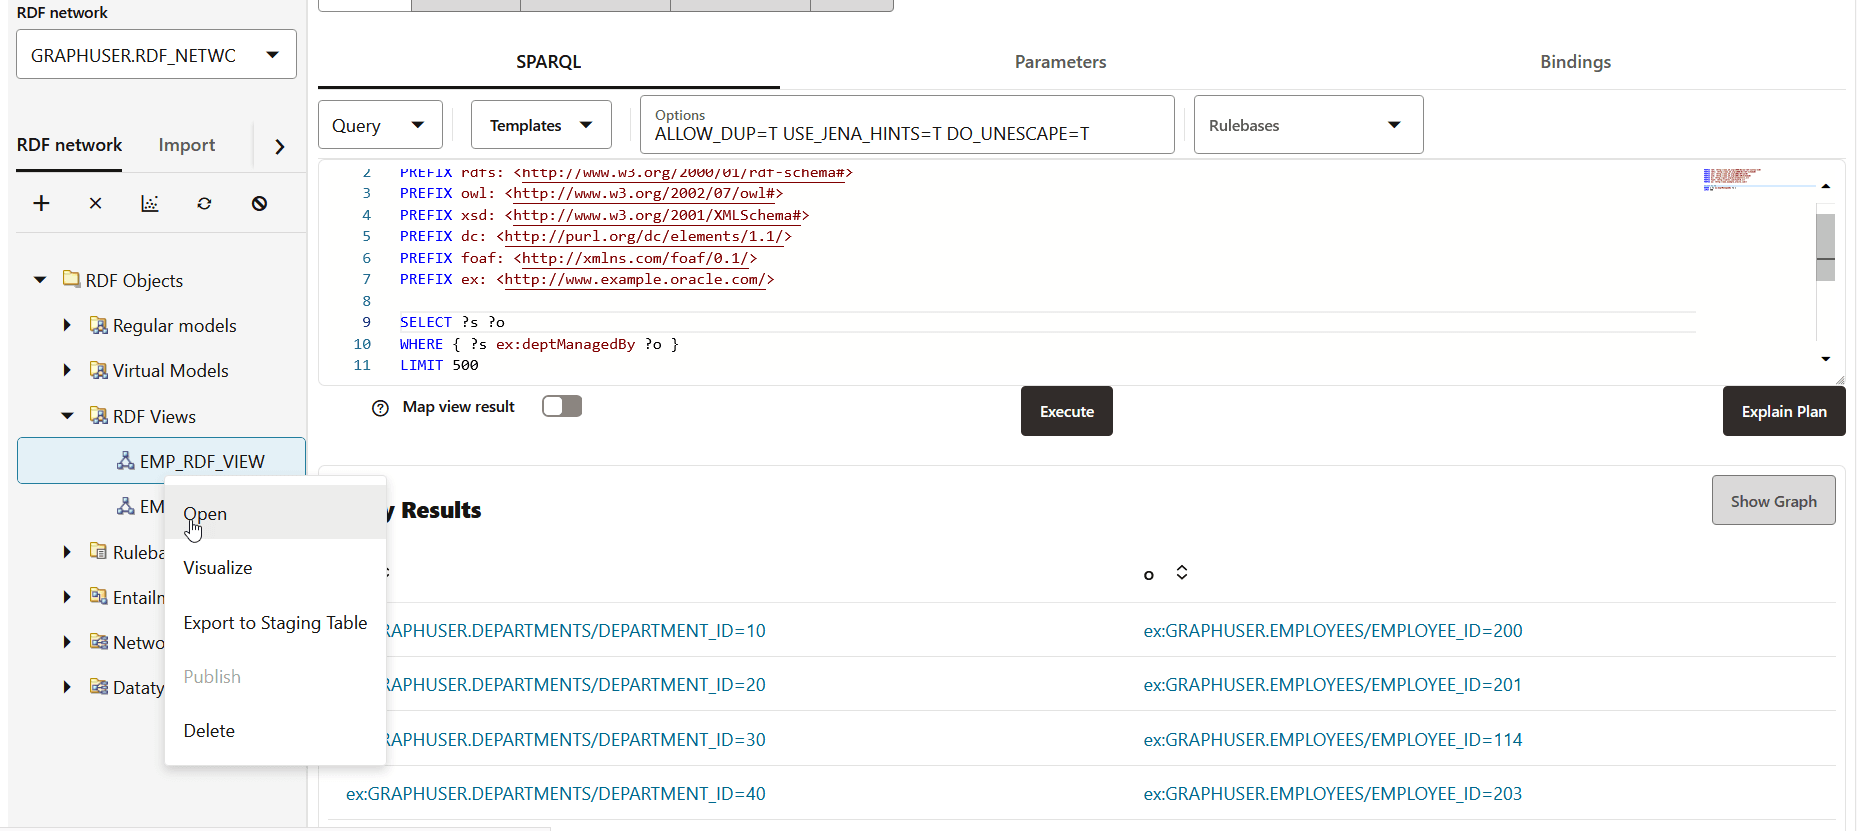Open the Rulebases dropdown
Image resolution: width=1857 pixels, height=831 pixels.
coord(1308,125)
